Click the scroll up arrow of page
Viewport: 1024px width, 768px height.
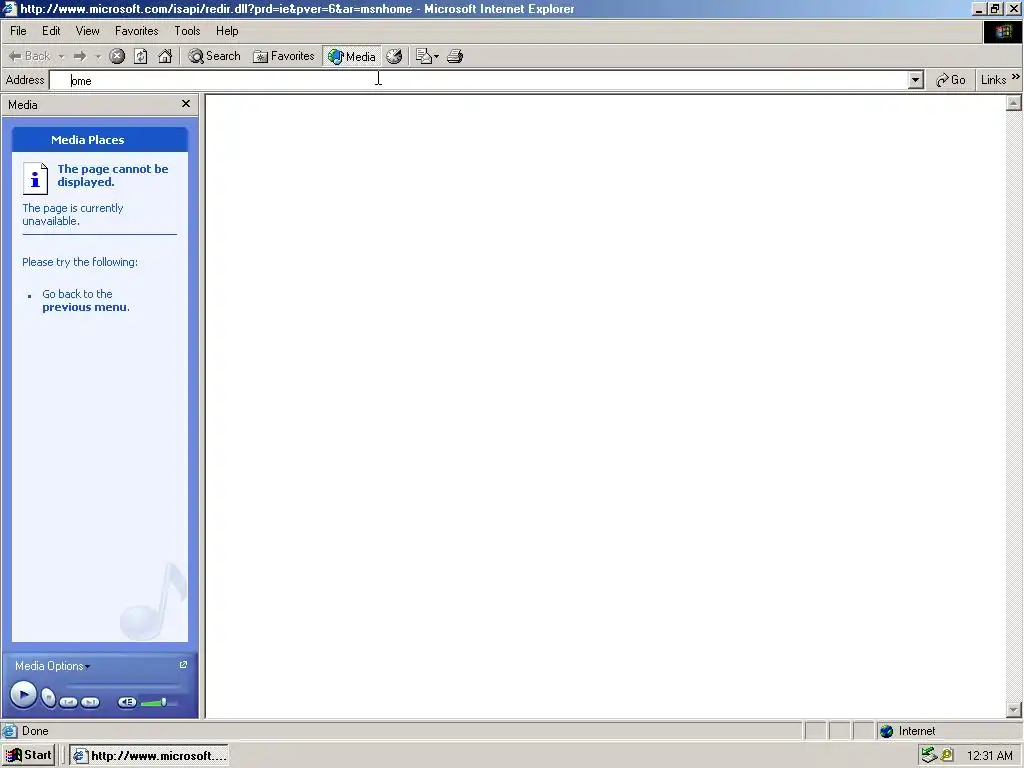(x=1014, y=103)
